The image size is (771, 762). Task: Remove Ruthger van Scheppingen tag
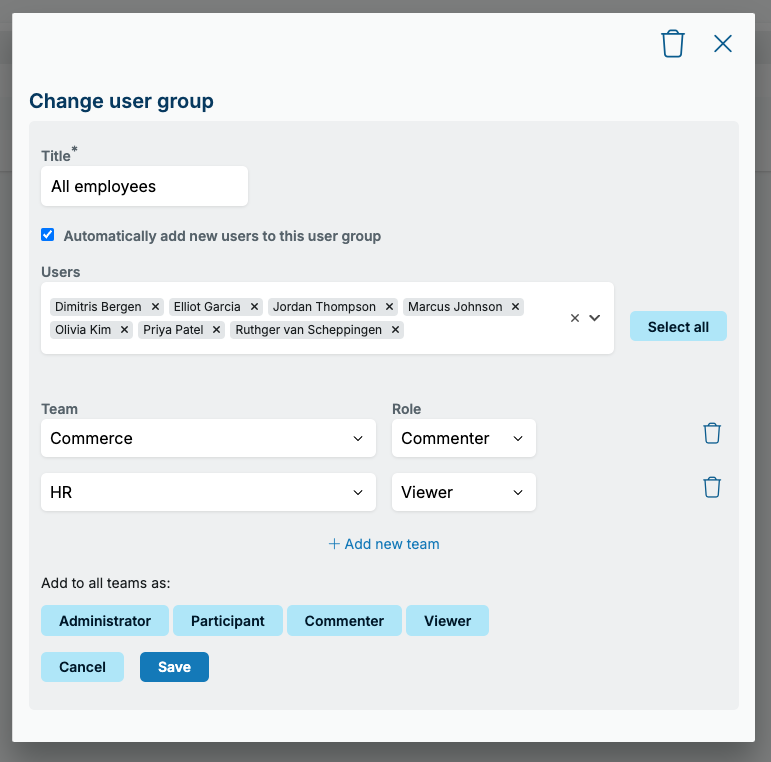point(395,330)
